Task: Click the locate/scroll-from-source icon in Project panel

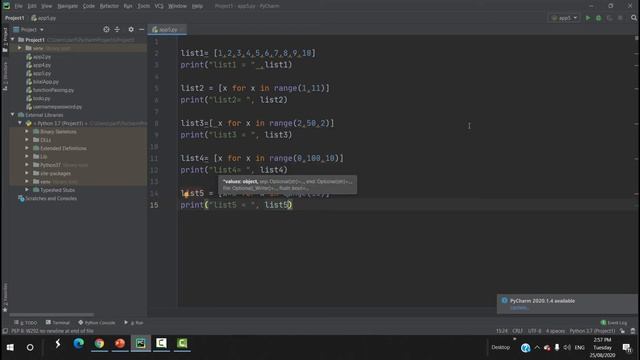Action: (x=106, y=29)
